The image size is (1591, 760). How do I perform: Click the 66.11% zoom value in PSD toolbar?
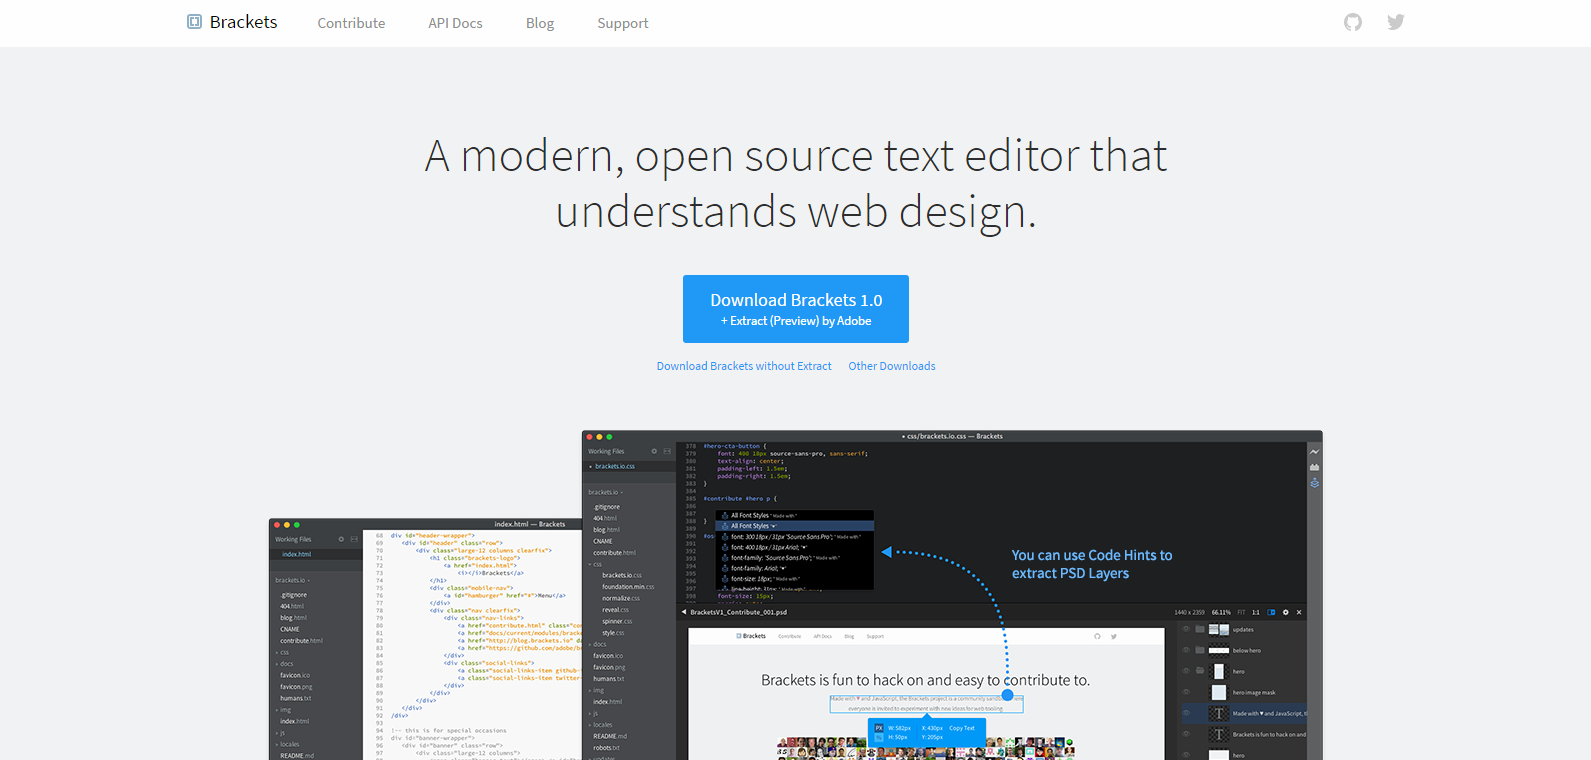pos(1221,612)
